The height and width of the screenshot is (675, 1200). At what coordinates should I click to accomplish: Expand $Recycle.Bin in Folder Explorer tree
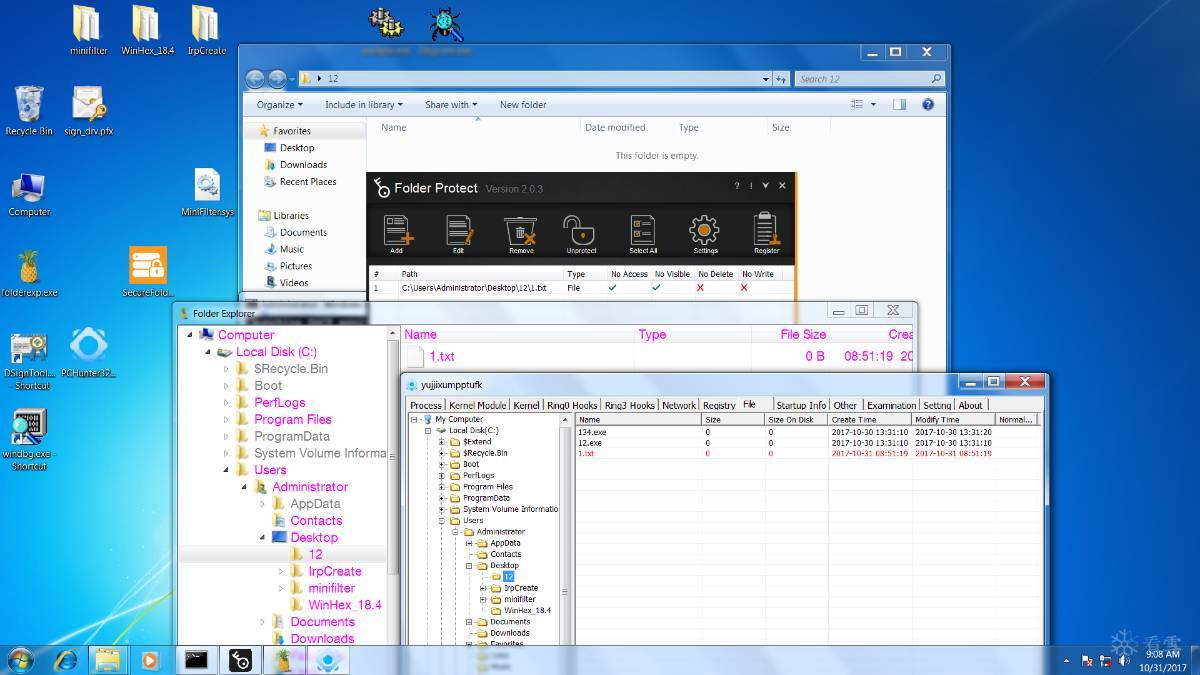(226, 369)
